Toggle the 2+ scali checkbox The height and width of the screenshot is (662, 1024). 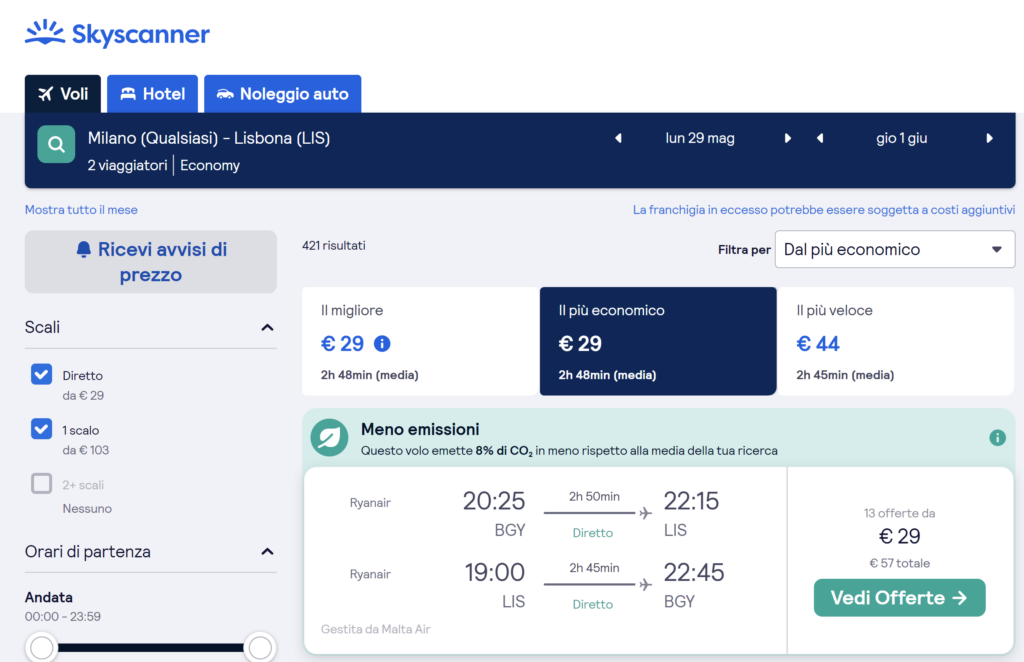(41, 484)
